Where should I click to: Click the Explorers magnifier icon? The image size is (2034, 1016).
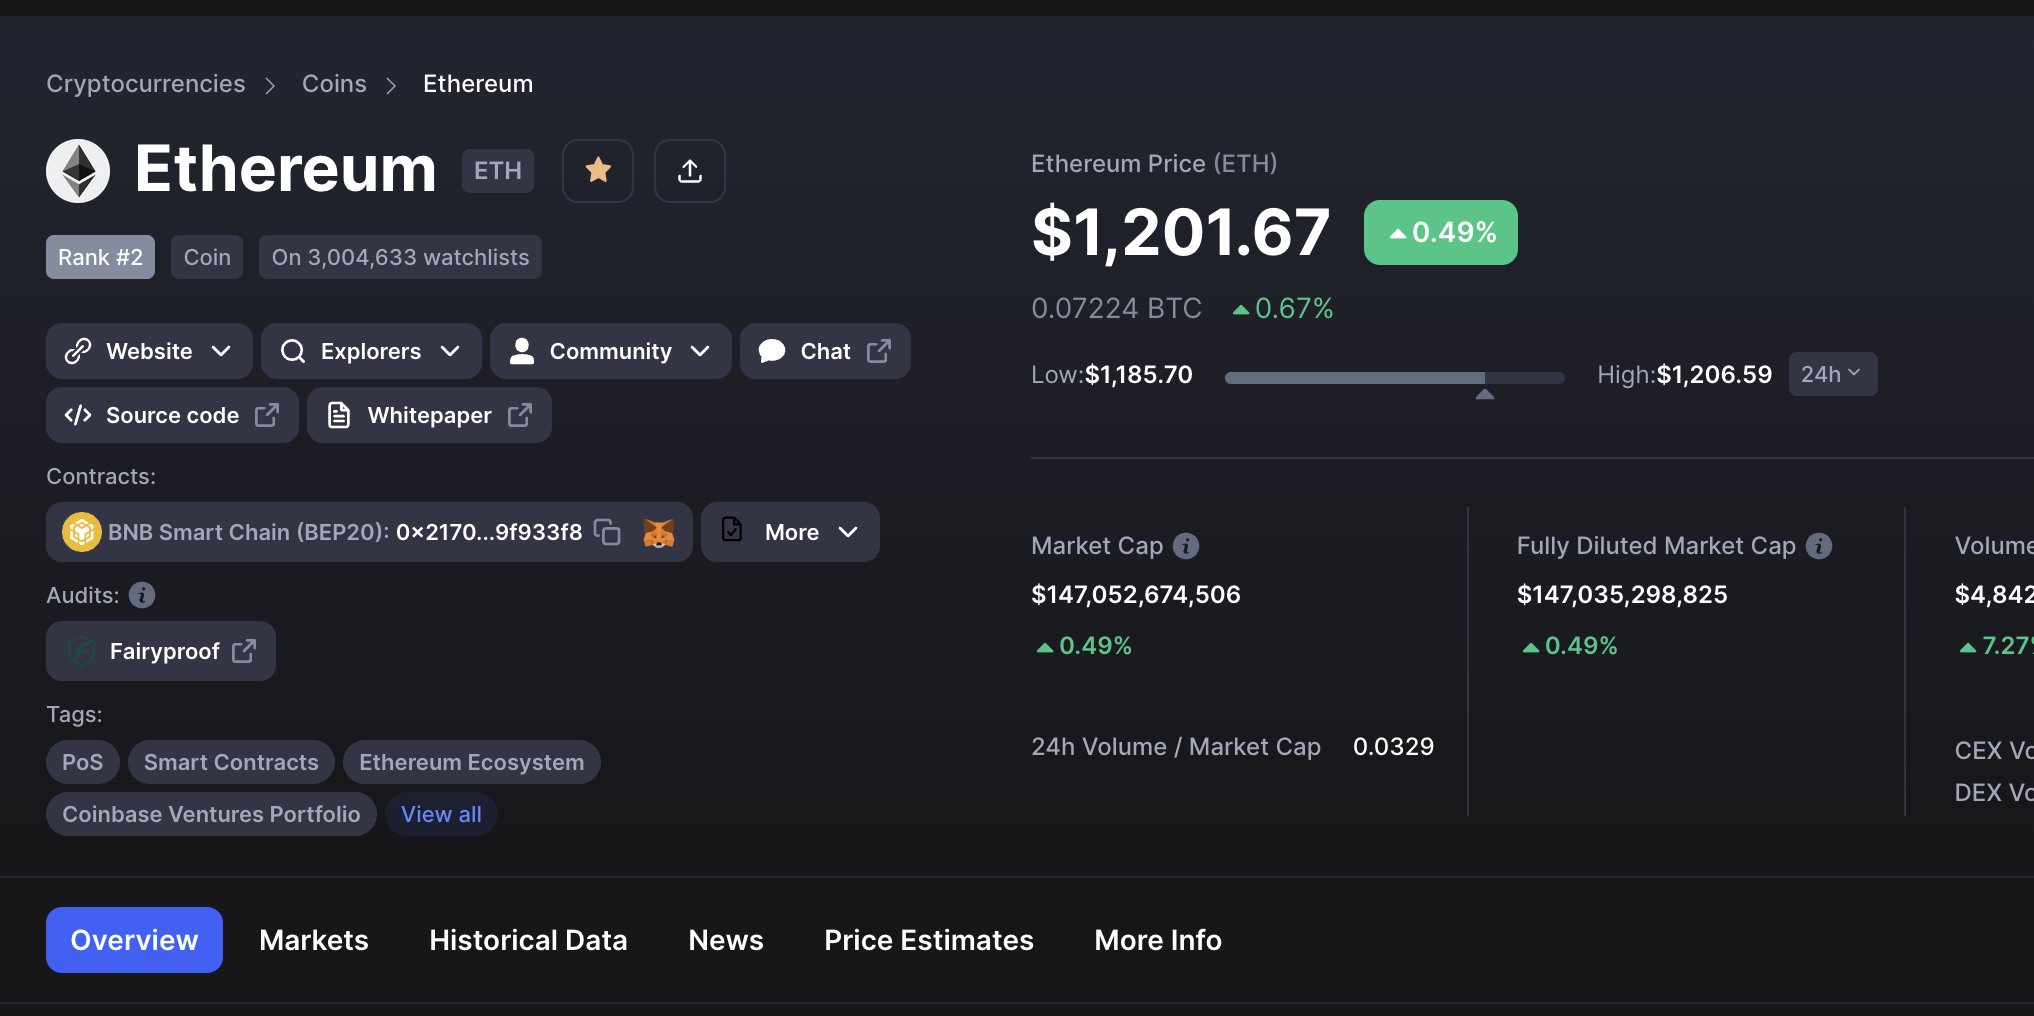pos(293,351)
